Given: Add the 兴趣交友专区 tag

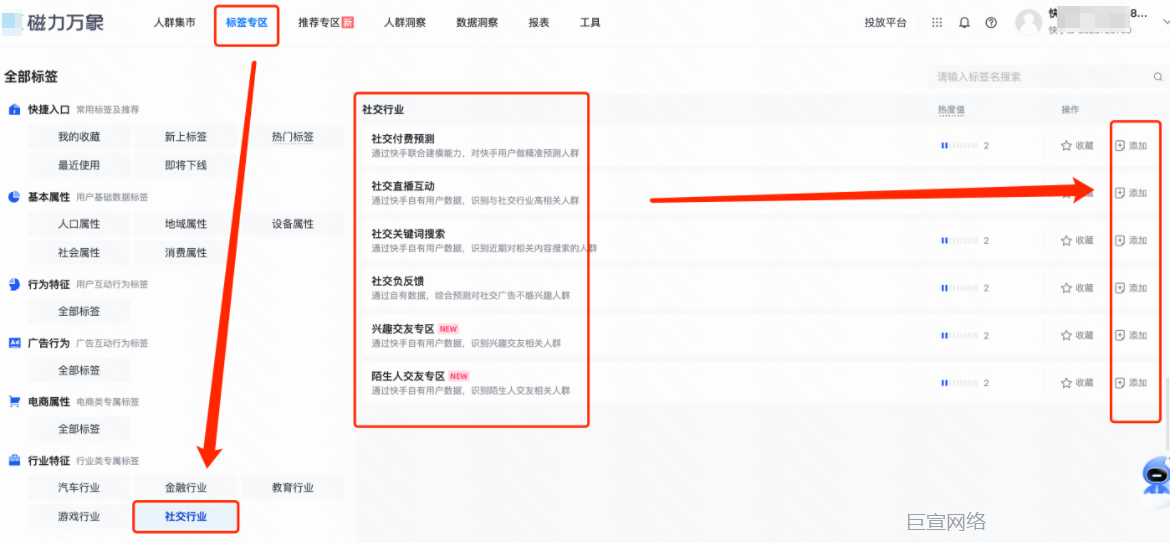Looking at the screenshot, I should [x=1130, y=335].
